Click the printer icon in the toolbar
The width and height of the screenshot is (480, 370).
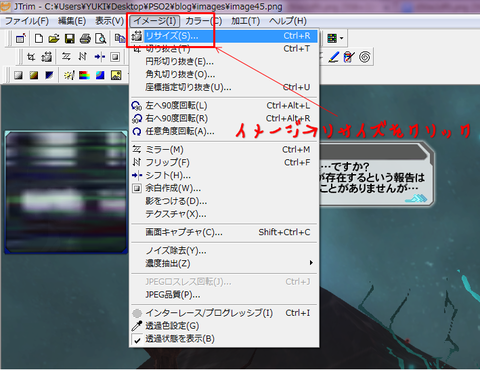[x=85, y=39]
